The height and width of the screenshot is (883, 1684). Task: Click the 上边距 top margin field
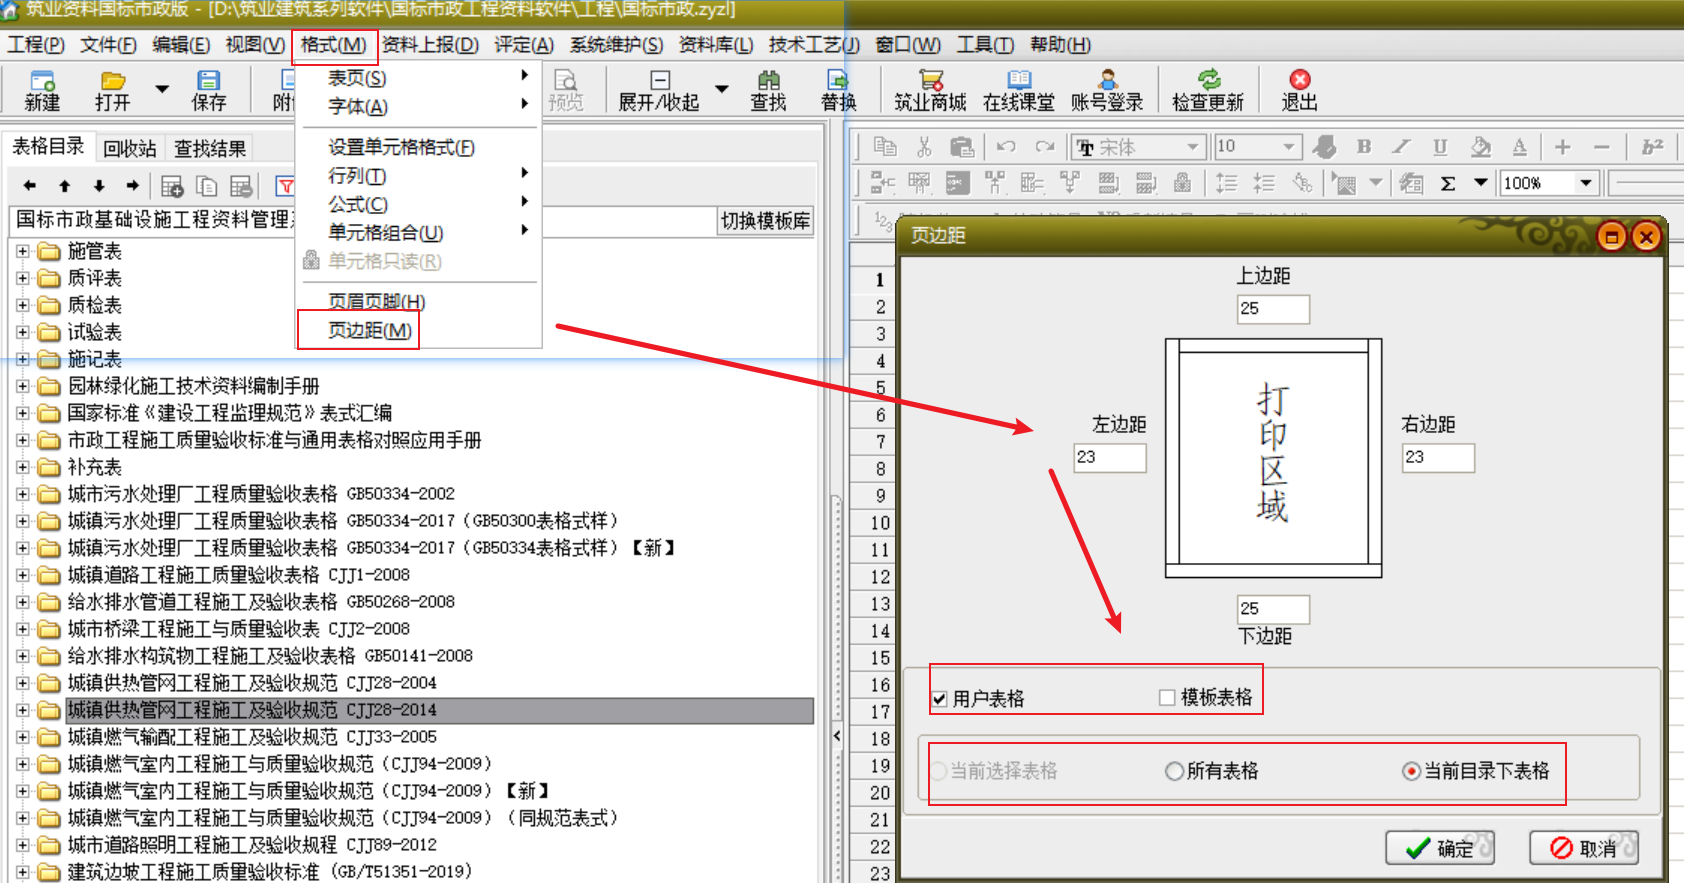click(x=1273, y=309)
